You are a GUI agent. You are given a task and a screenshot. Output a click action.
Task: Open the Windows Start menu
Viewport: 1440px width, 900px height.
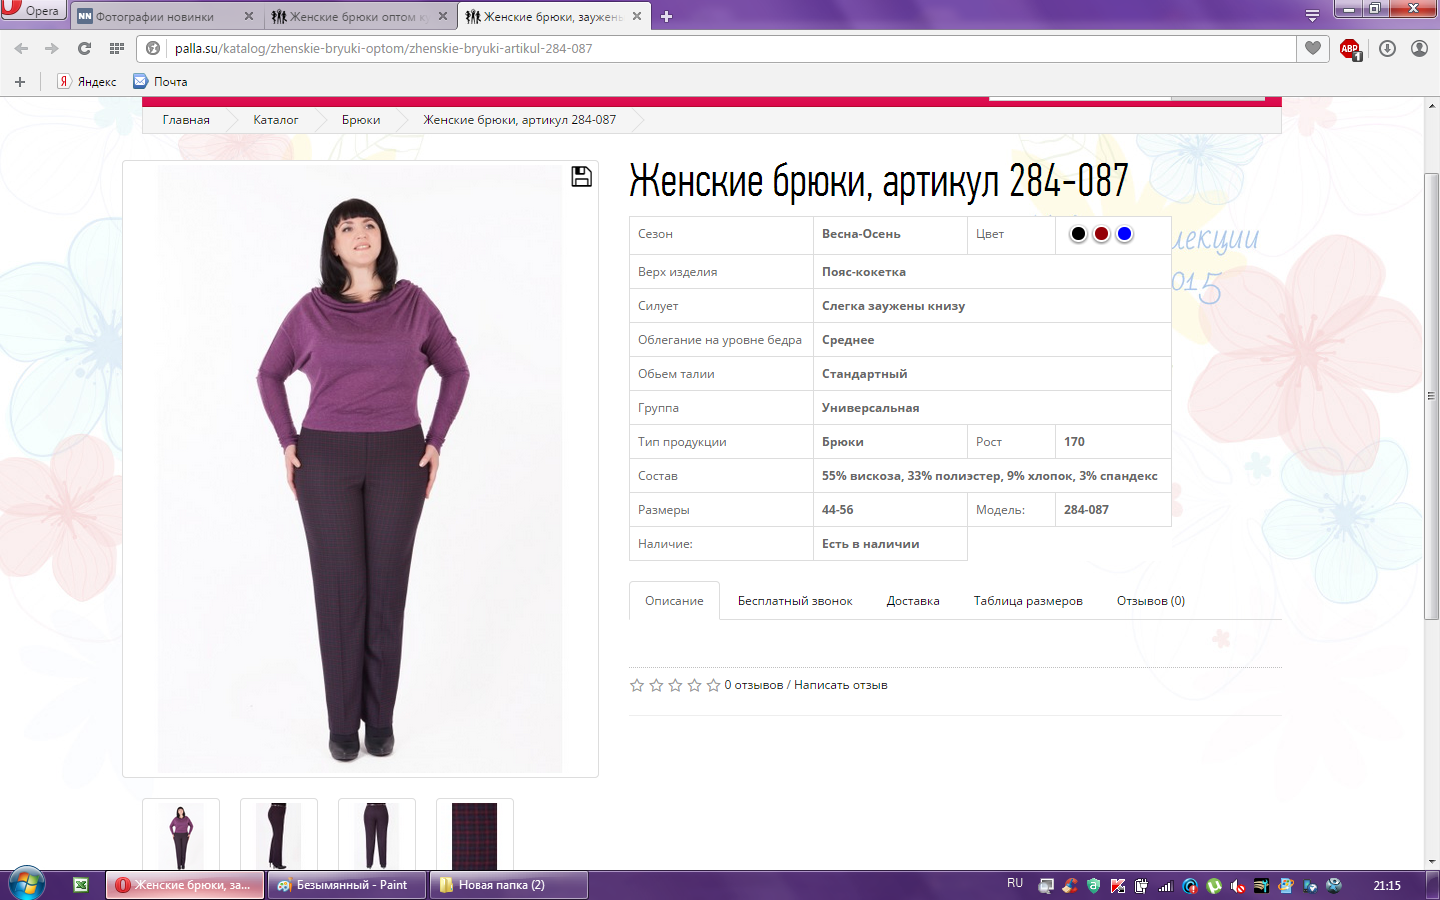click(26, 885)
